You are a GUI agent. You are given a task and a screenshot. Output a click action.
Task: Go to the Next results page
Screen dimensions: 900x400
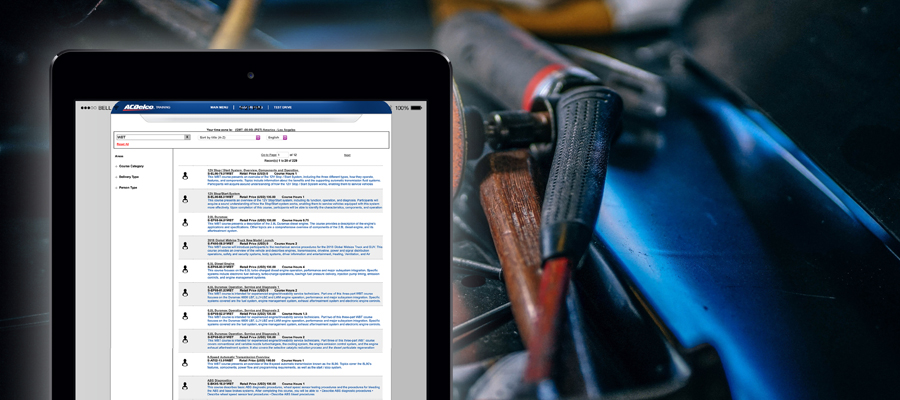[x=347, y=155]
